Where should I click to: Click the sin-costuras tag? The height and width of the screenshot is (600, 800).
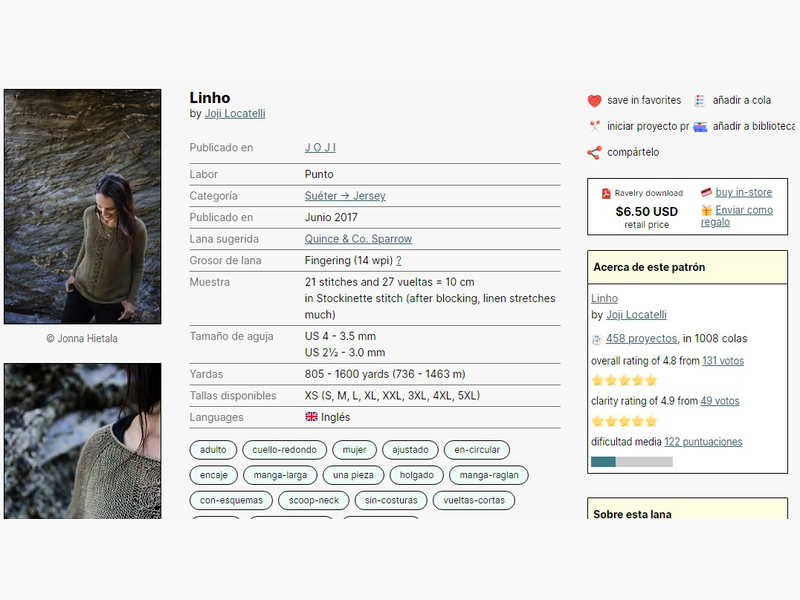point(390,500)
